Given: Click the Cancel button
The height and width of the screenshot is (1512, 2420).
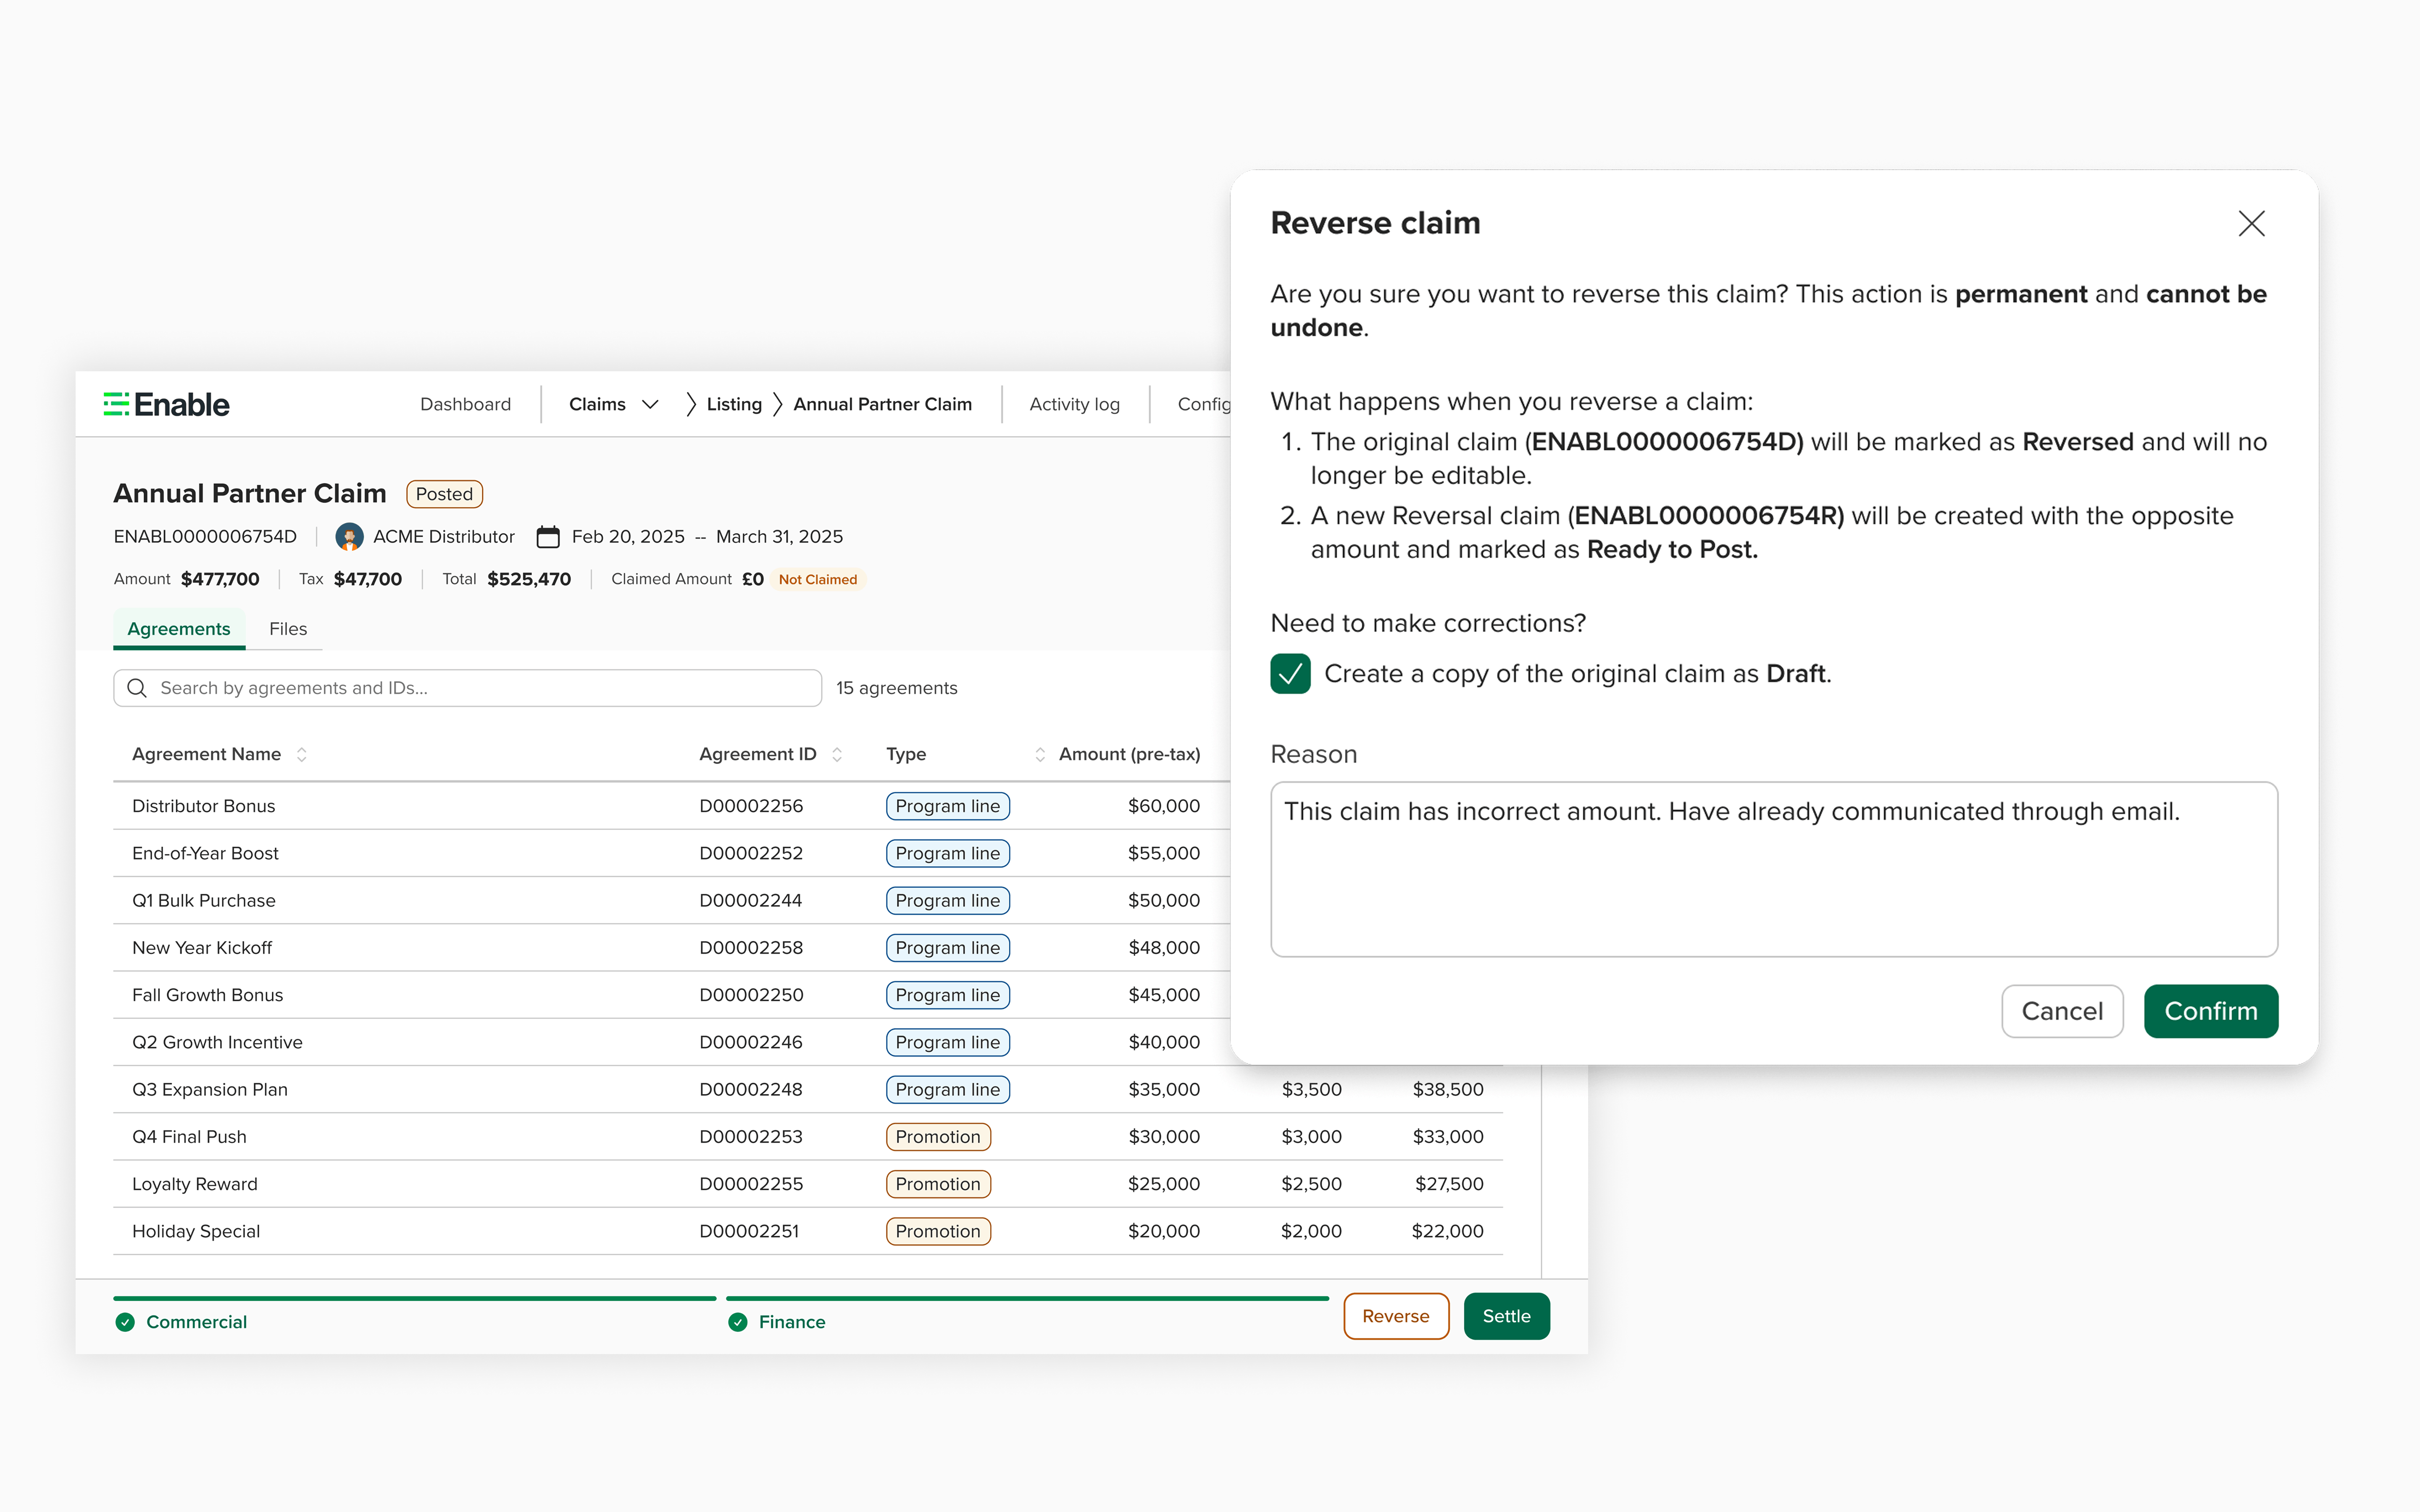Looking at the screenshot, I should pos(2062,1011).
